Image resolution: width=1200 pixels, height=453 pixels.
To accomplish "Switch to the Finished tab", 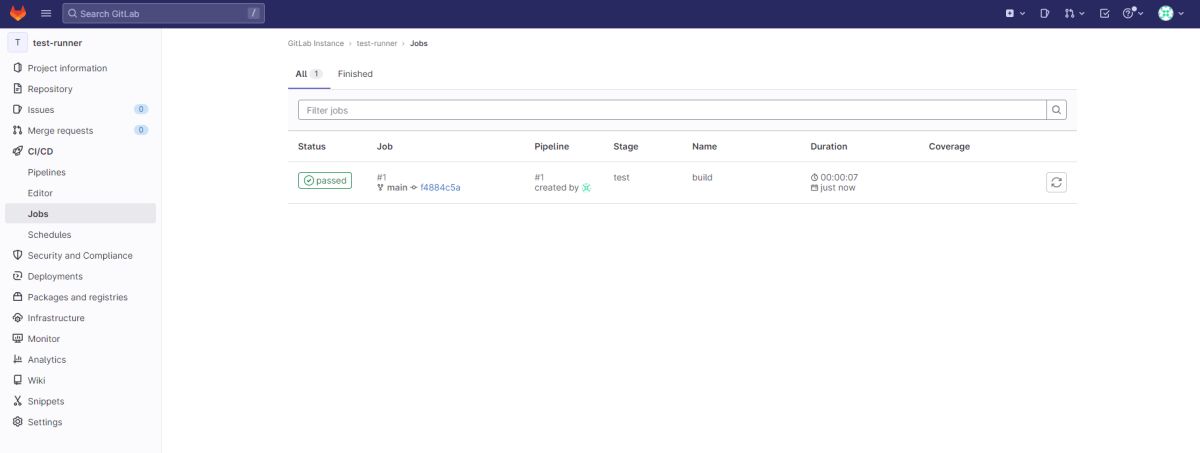I will (355, 74).
